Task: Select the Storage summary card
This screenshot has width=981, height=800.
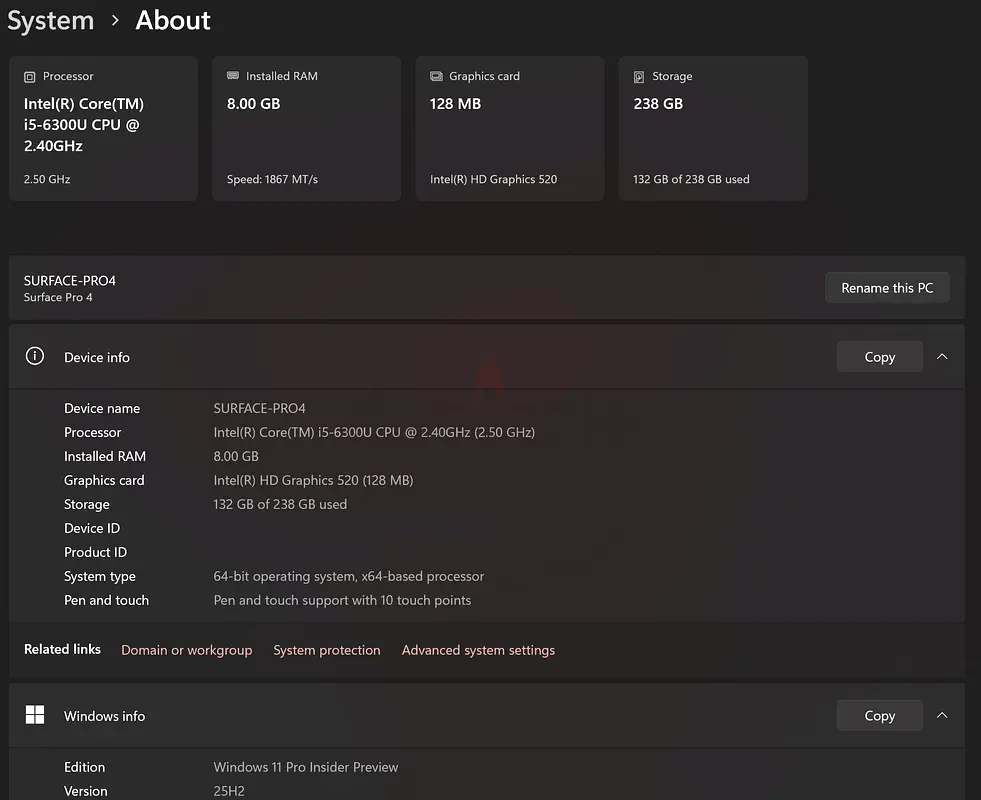Action: click(x=713, y=128)
